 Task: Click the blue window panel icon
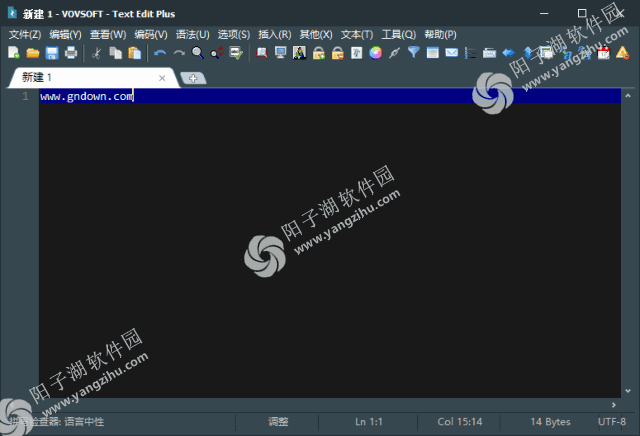tap(433, 53)
